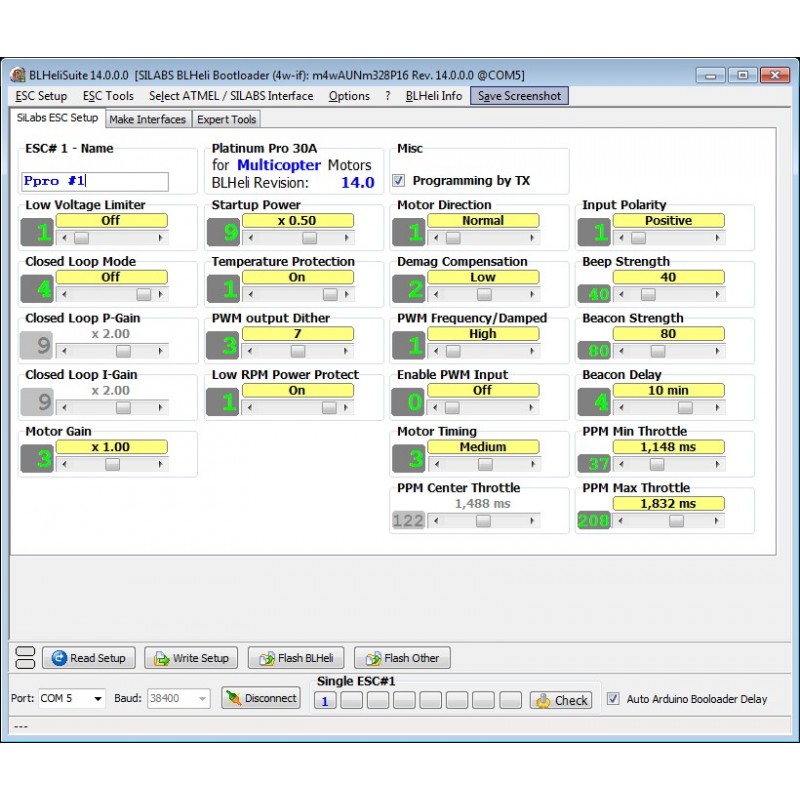The height and width of the screenshot is (800, 800).
Task: Click the Beacon Delay slider thumb
Action: [x=685, y=408]
